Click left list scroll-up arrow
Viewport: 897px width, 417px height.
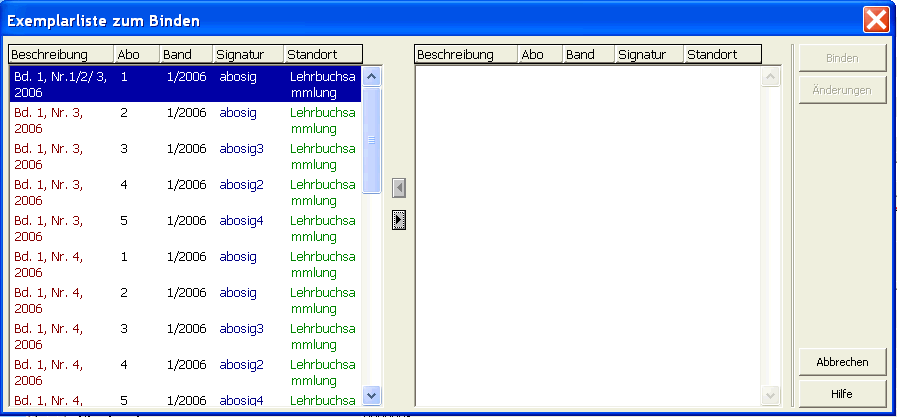click(372, 76)
